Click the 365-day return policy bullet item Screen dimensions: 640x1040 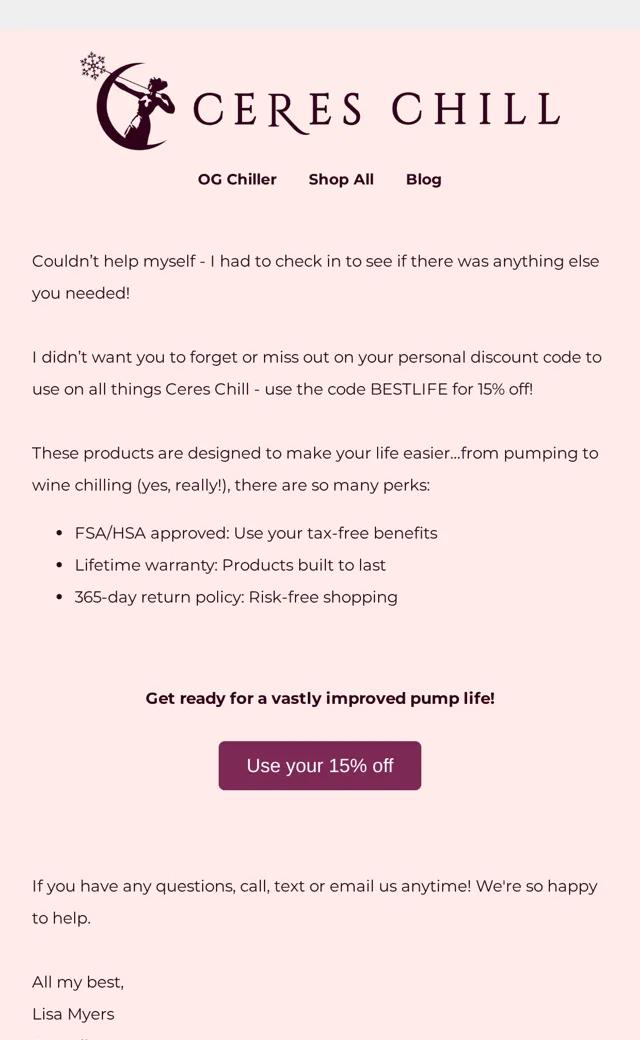pyautogui.click(x=236, y=597)
